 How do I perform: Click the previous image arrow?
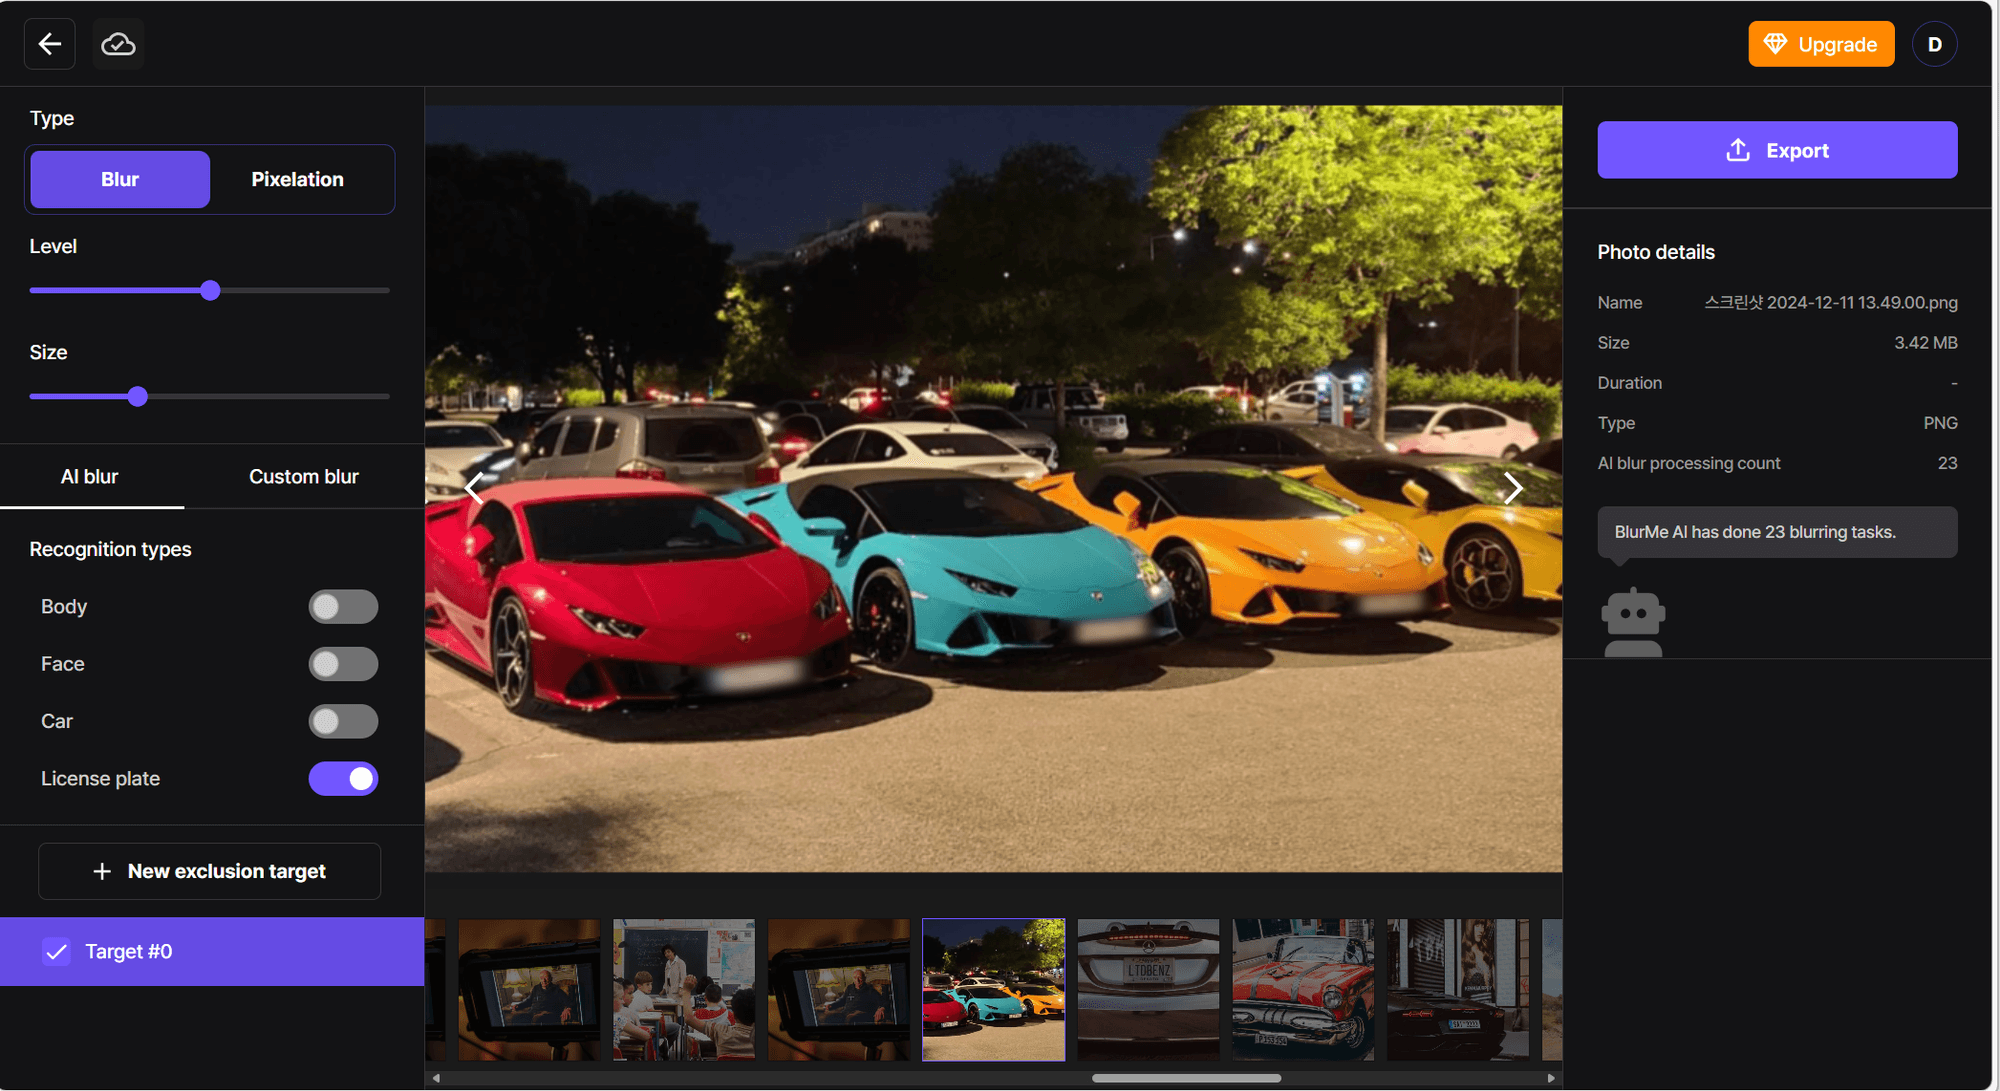click(x=473, y=488)
